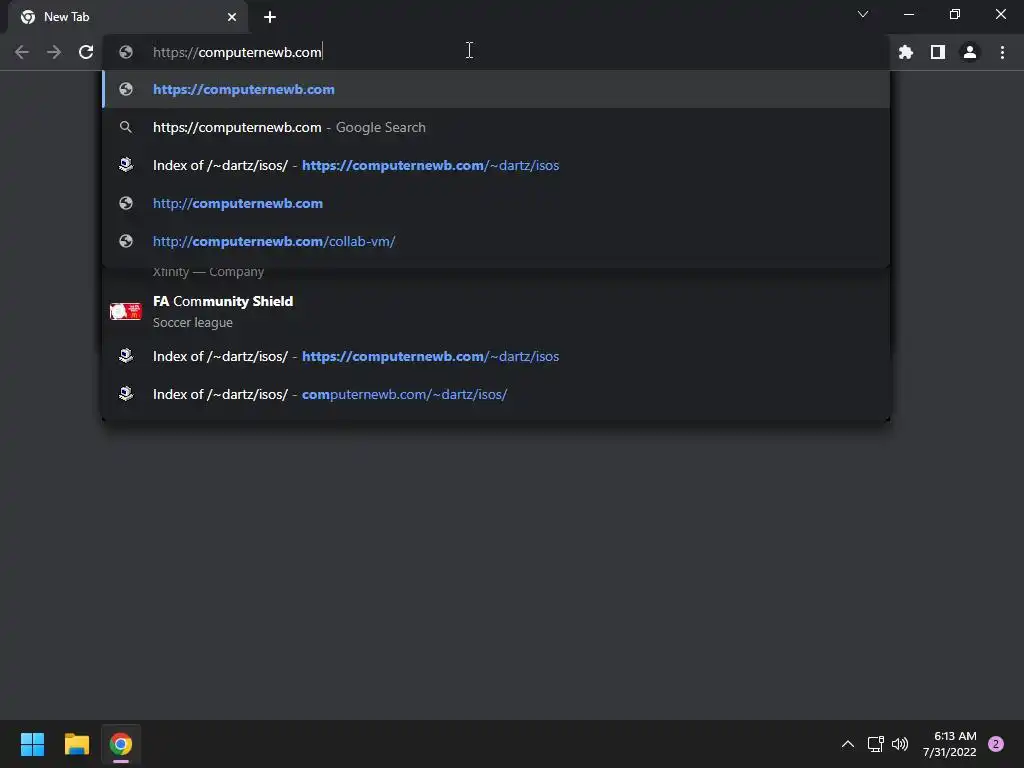Click globe icon in address bar
This screenshot has width=1024, height=768.
point(126,52)
